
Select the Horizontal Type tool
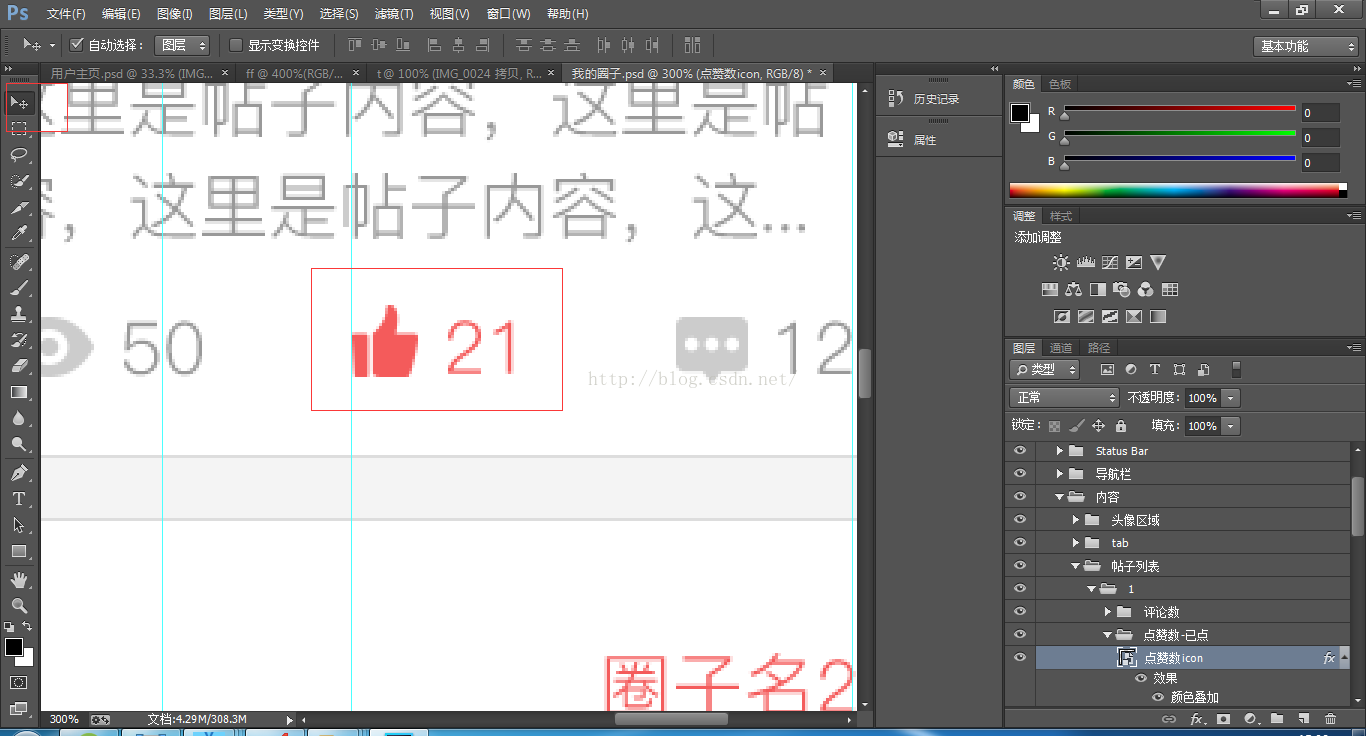pyautogui.click(x=19, y=498)
